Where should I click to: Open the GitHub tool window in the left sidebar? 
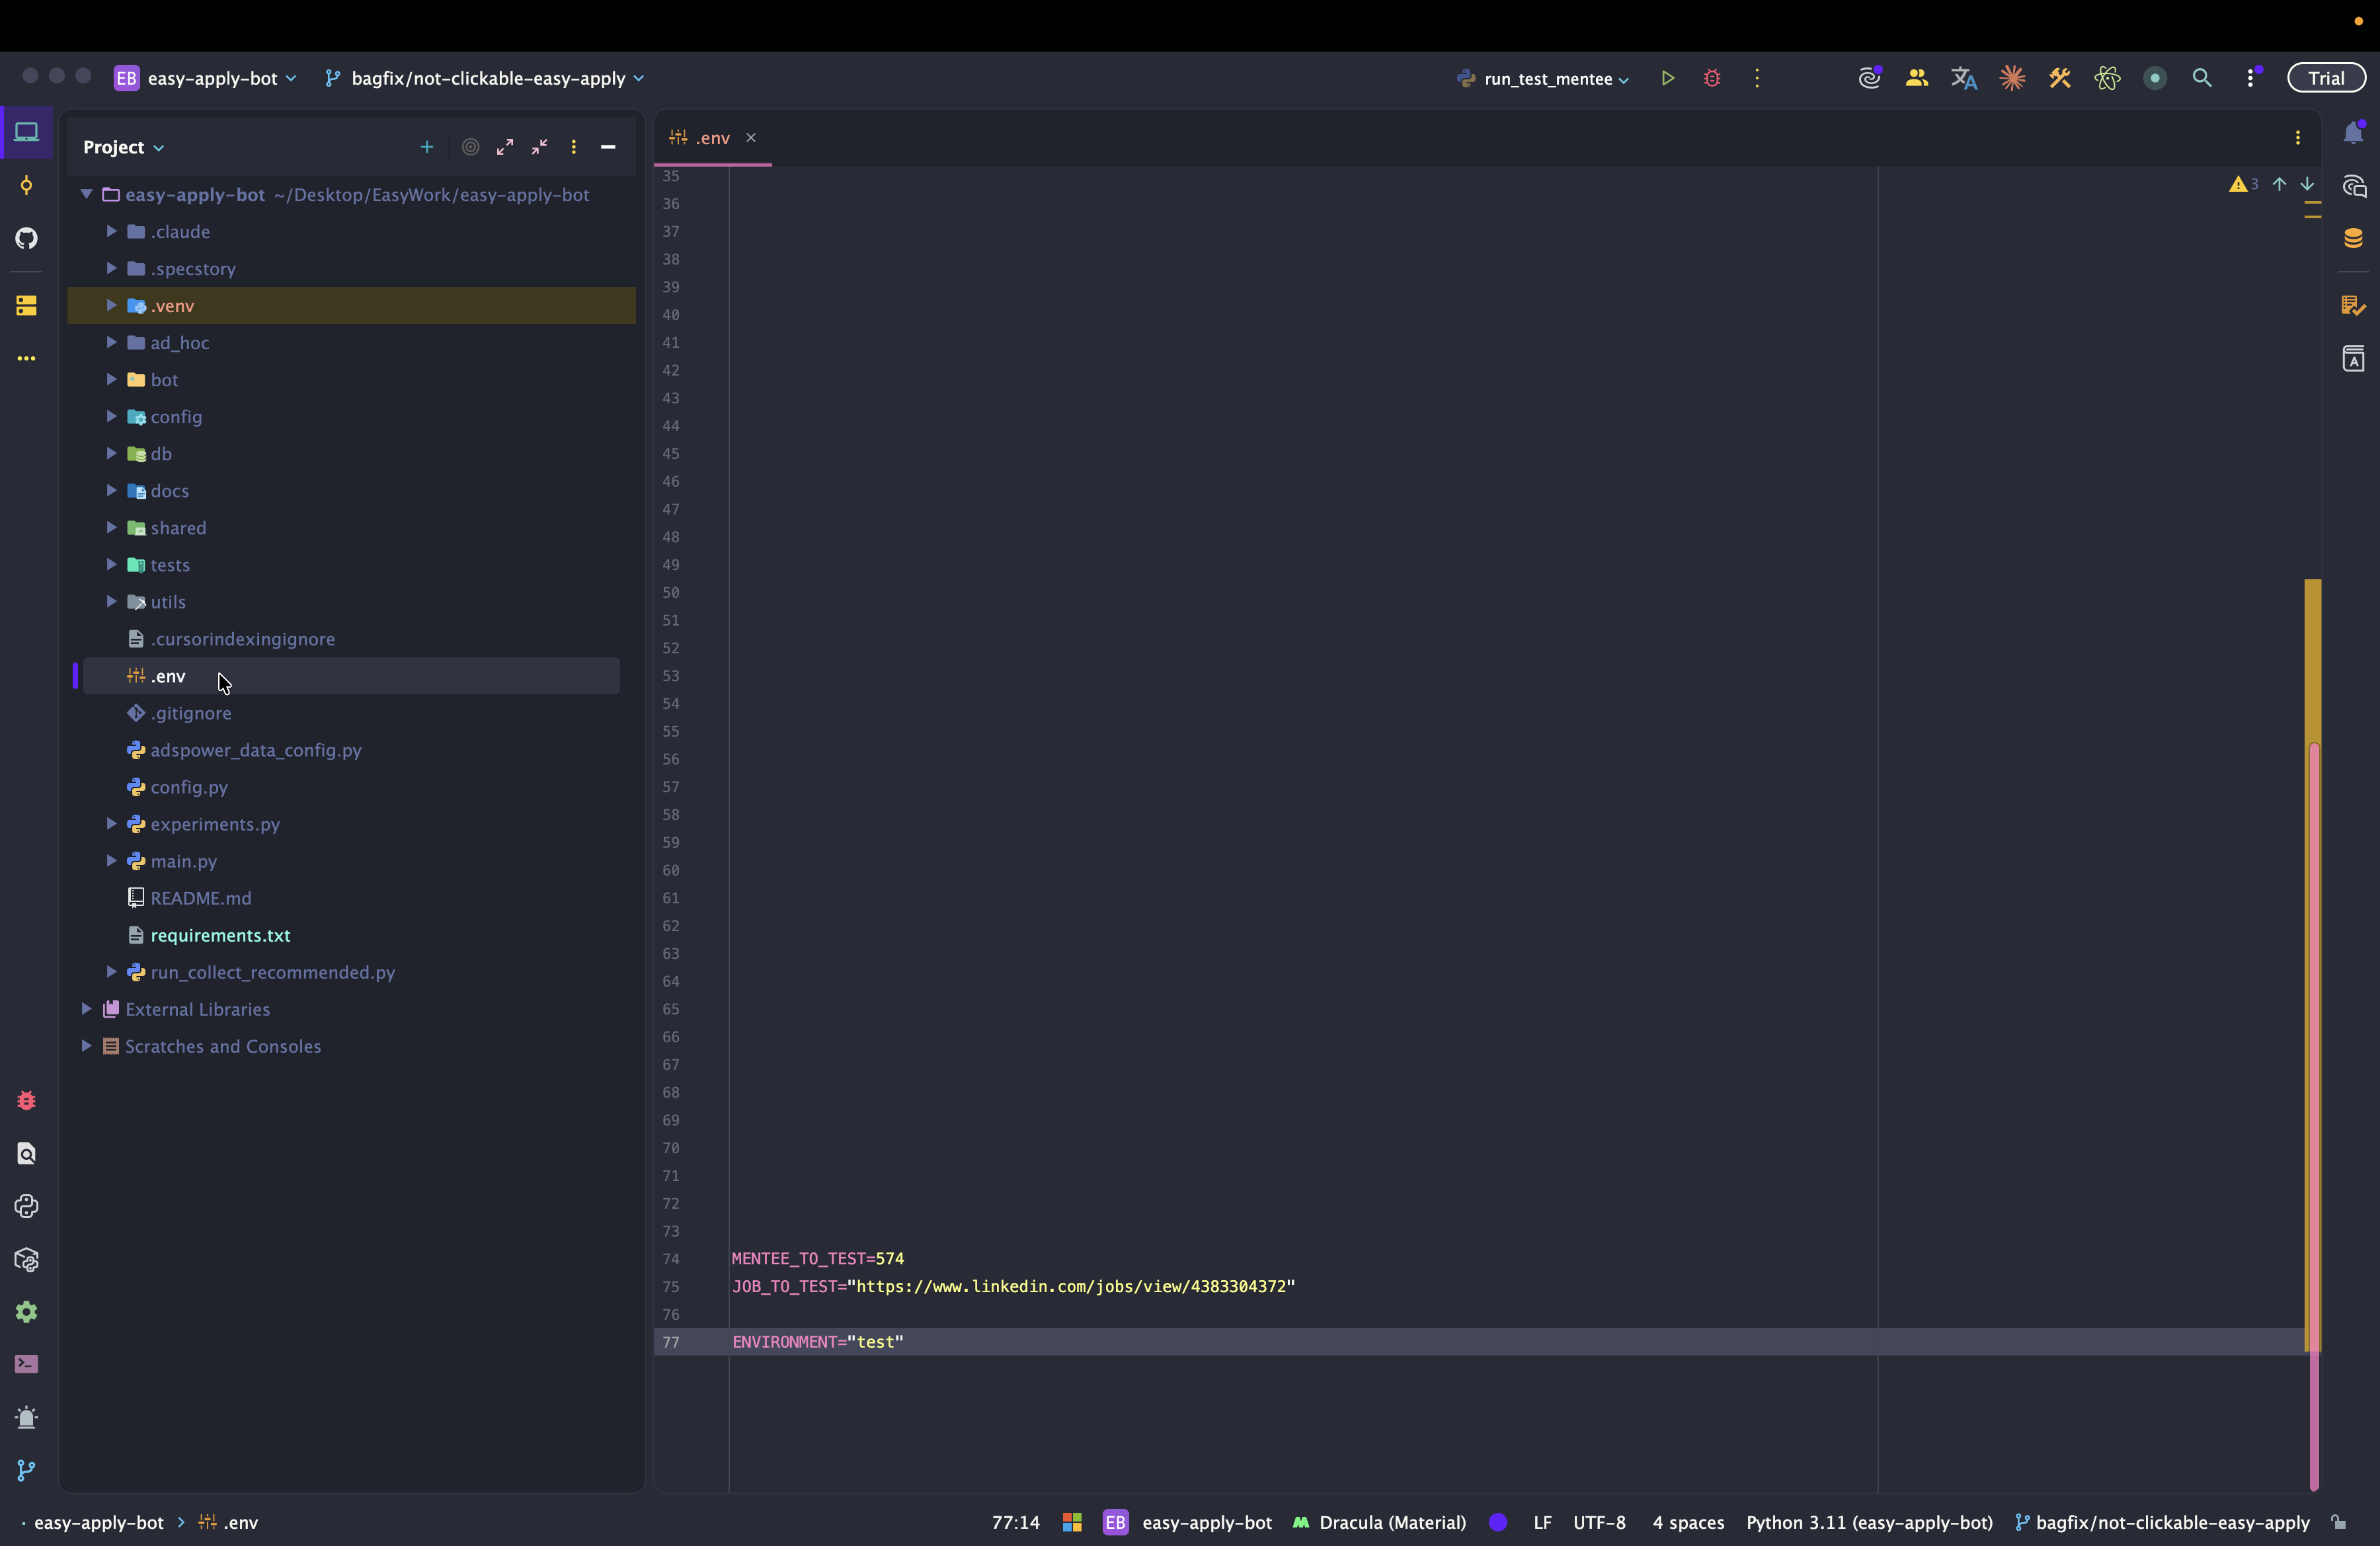click(27, 238)
